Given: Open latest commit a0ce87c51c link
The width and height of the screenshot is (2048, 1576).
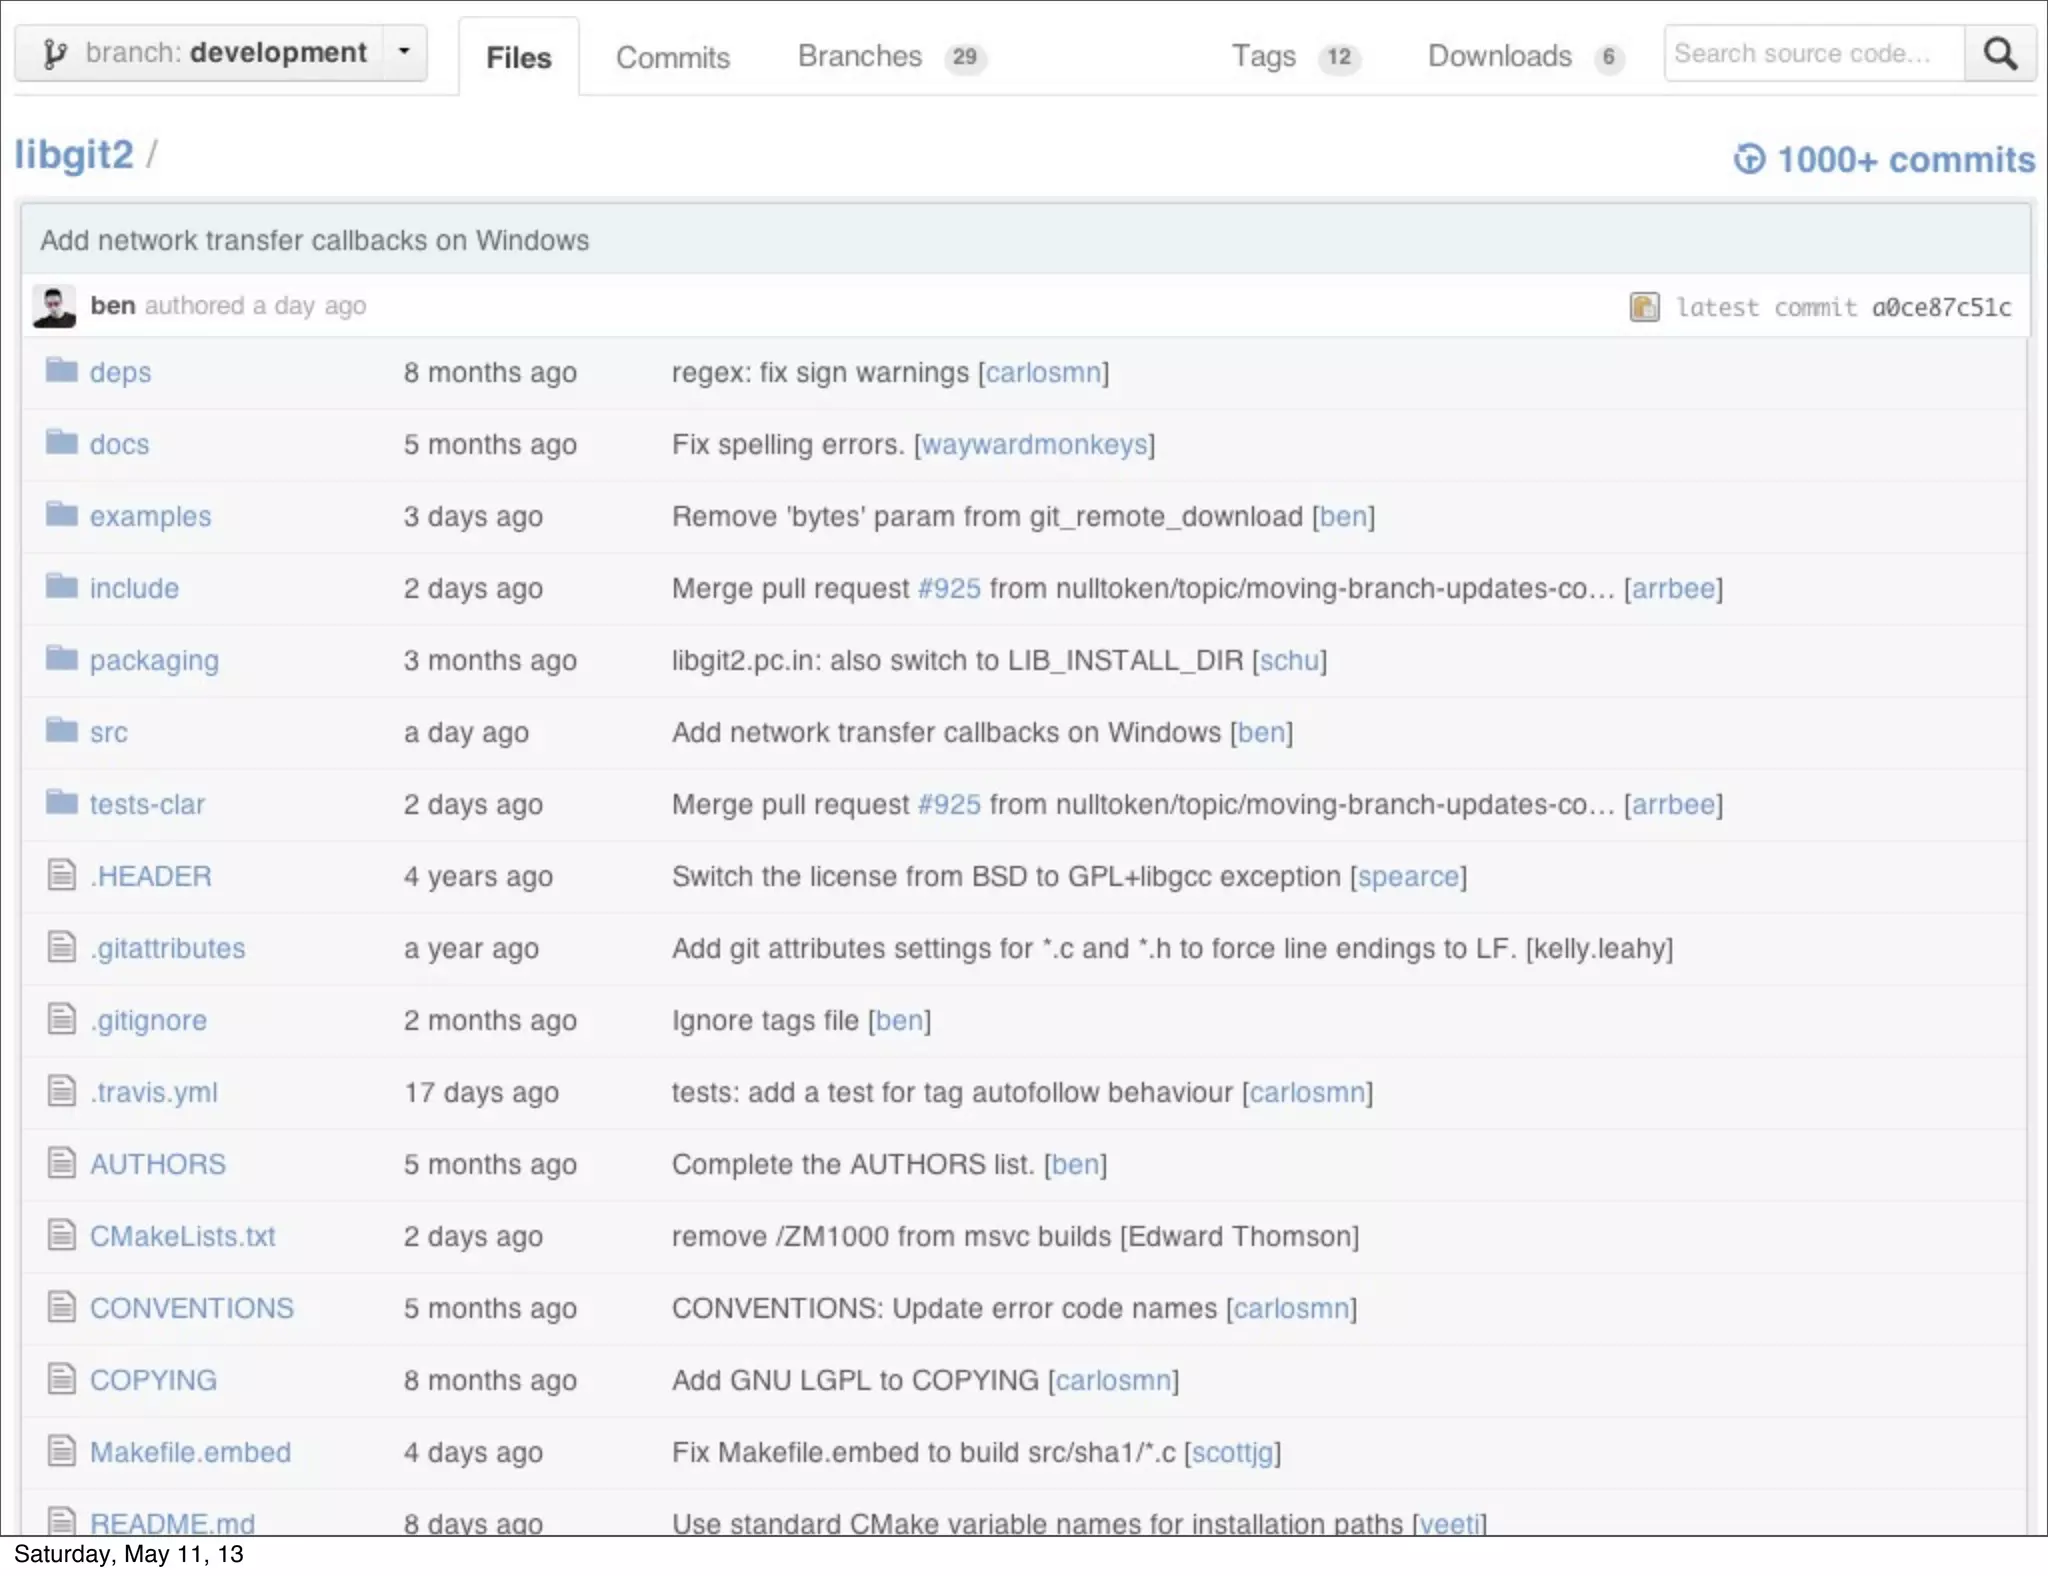Looking at the screenshot, I should (1940, 307).
